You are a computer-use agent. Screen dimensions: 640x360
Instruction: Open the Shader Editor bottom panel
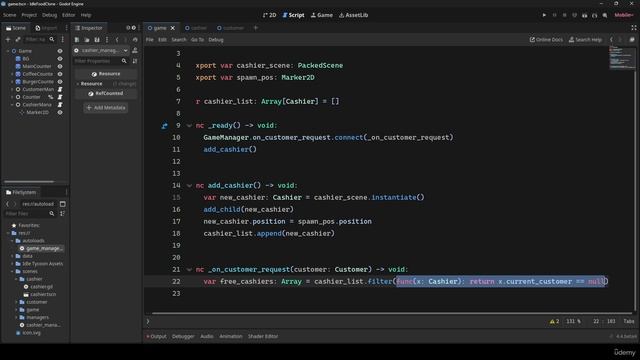[263, 336]
